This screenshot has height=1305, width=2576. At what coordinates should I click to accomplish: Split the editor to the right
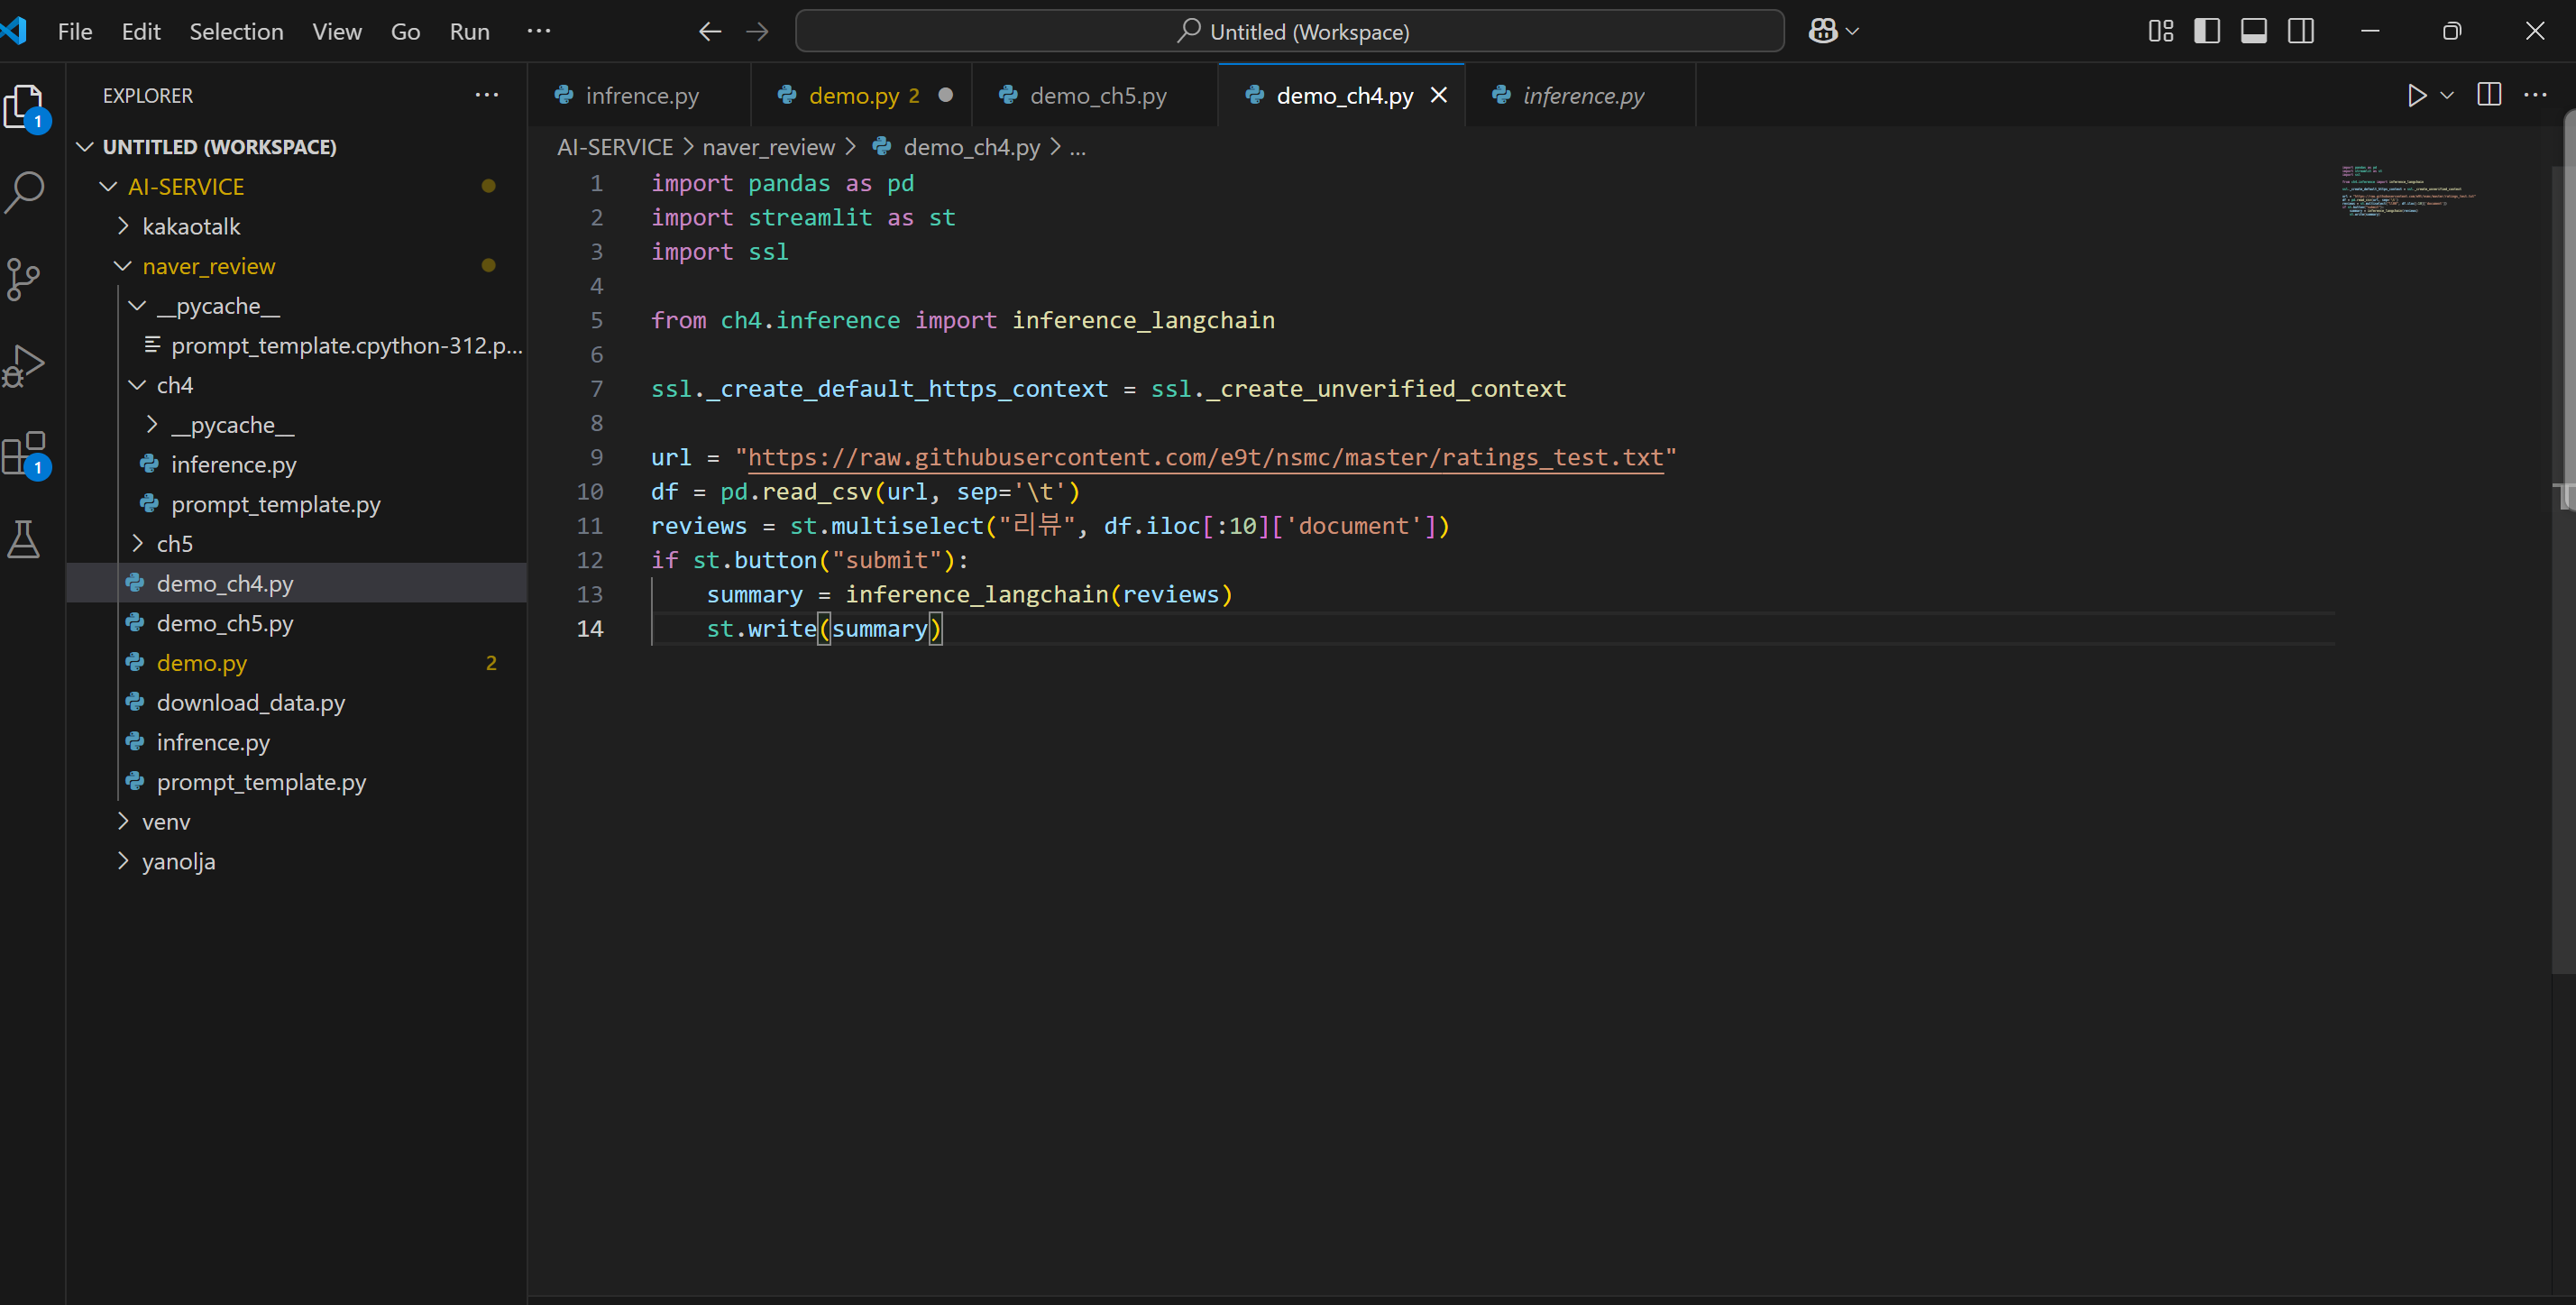(2488, 95)
